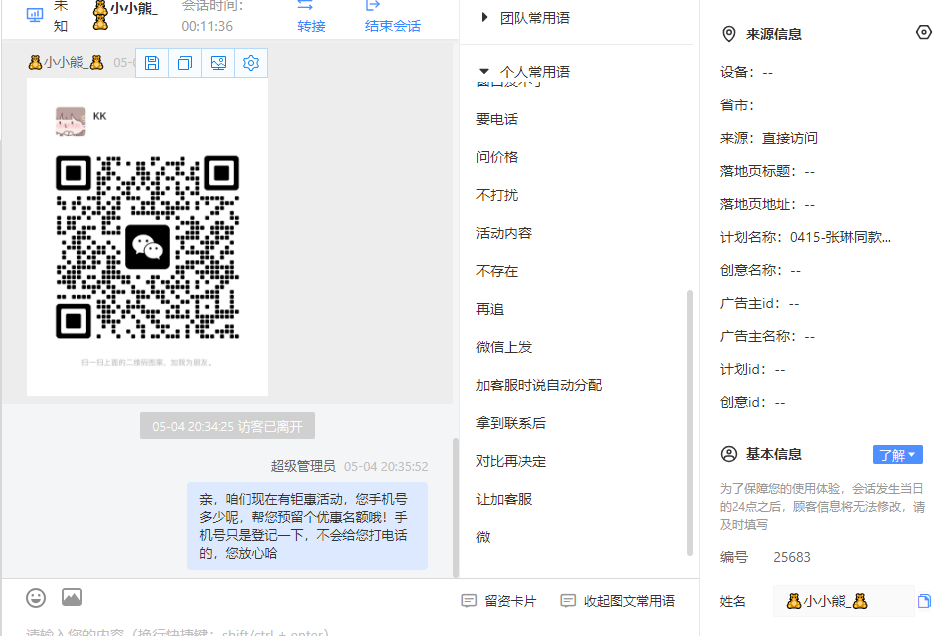Click the chat history scrollbar

456,508
